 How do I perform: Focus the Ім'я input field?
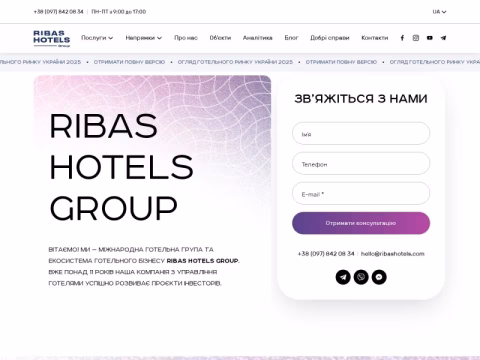point(361,133)
